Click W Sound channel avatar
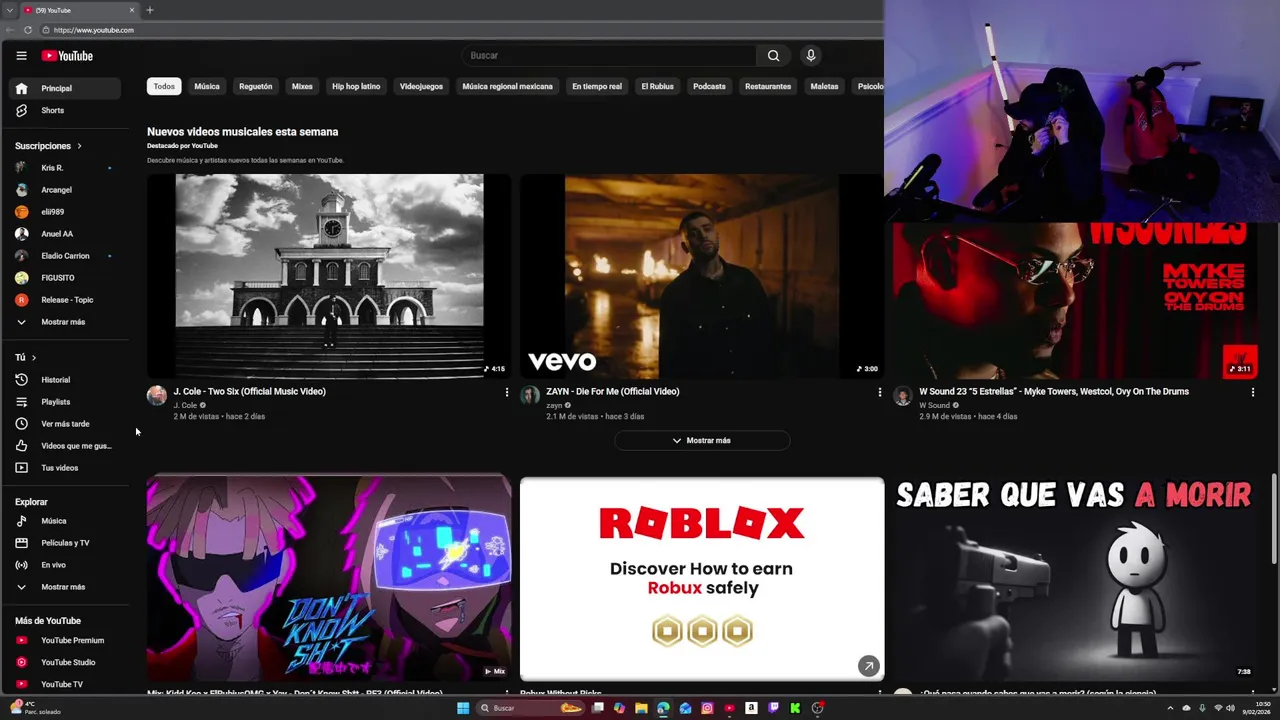 [x=903, y=395]
